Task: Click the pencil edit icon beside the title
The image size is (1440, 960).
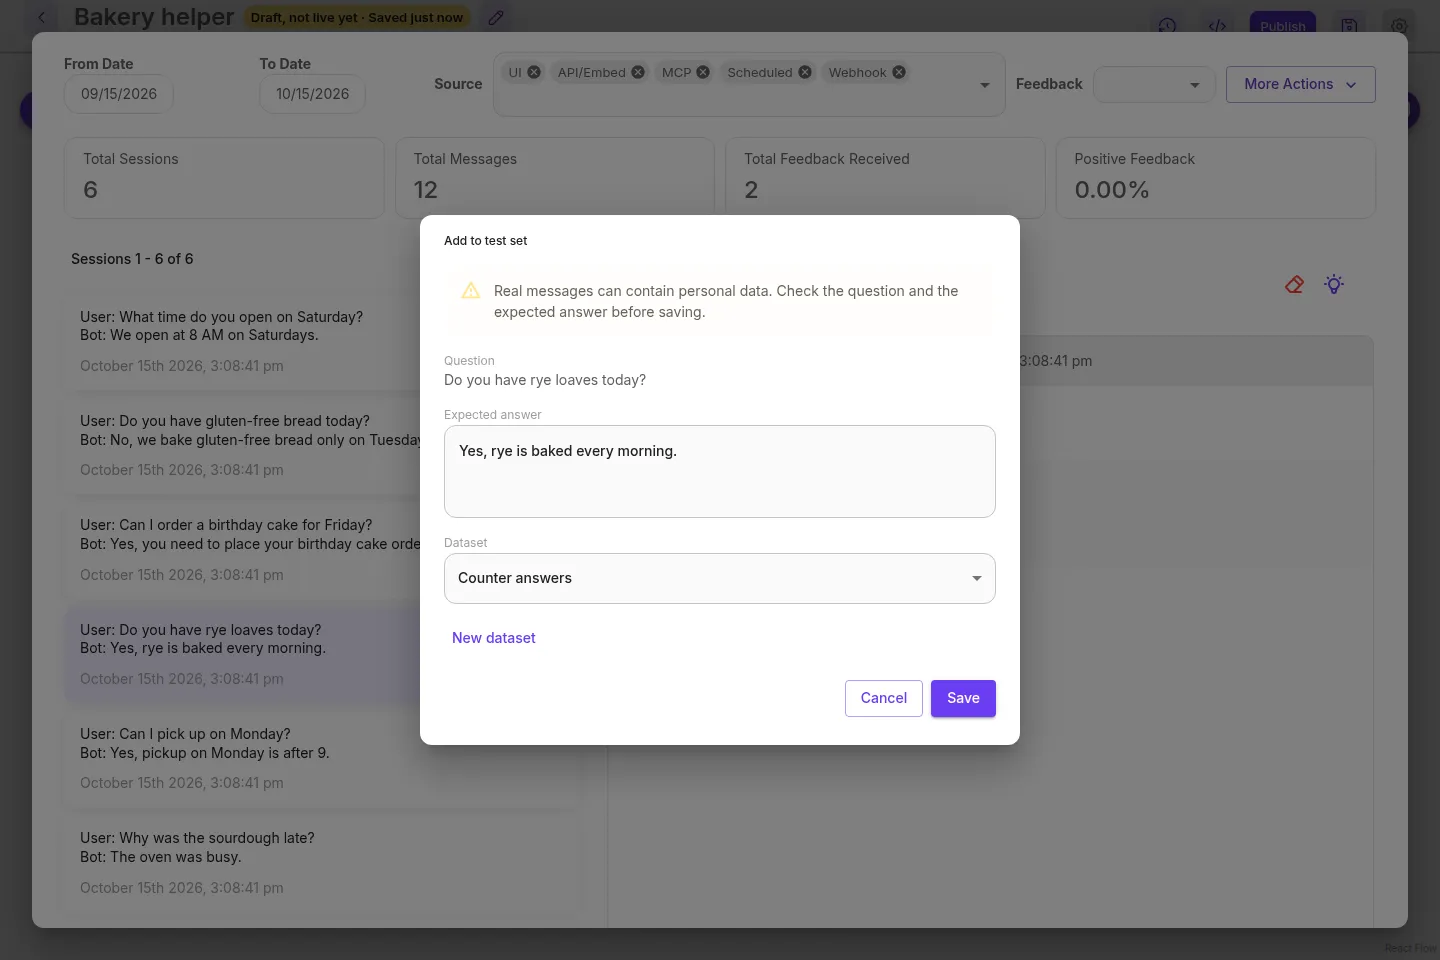Action: click(x=496, y=17)
